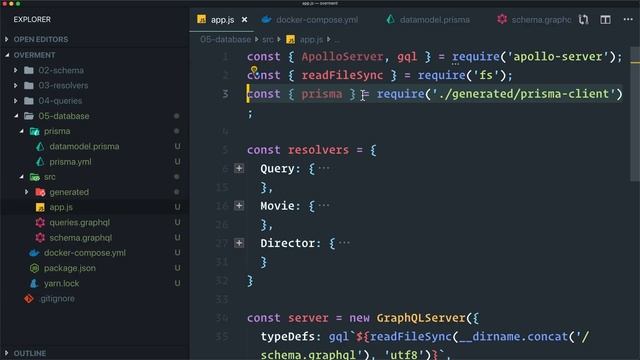640x360 pixels.
Task: Open .gitignore in the explorer
Action: click(57, 298)
